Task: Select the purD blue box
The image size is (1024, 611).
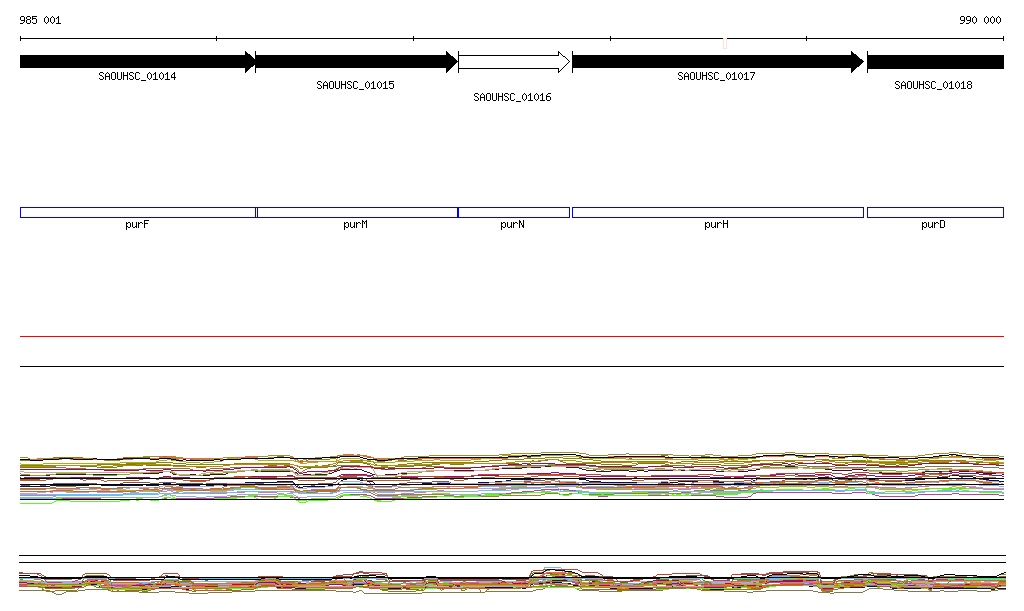Action: [935, 212]
